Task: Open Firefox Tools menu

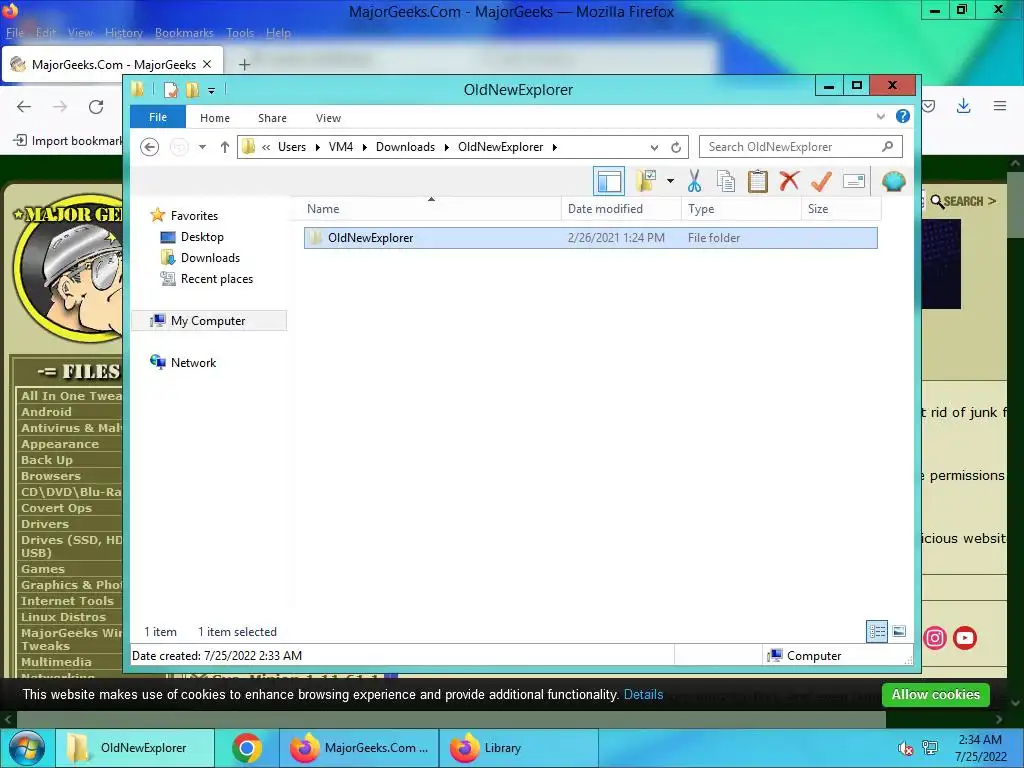Action: pos(240,33)
